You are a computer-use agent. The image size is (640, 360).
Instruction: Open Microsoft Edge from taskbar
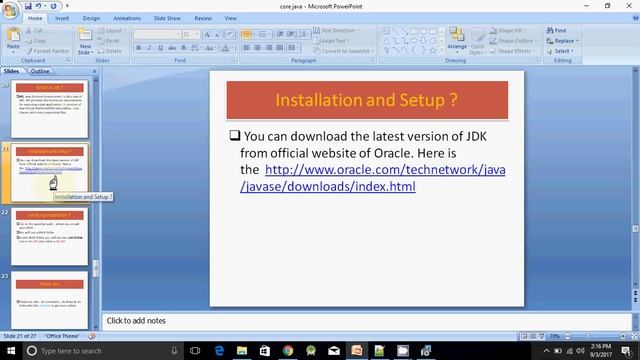[219, 351]
